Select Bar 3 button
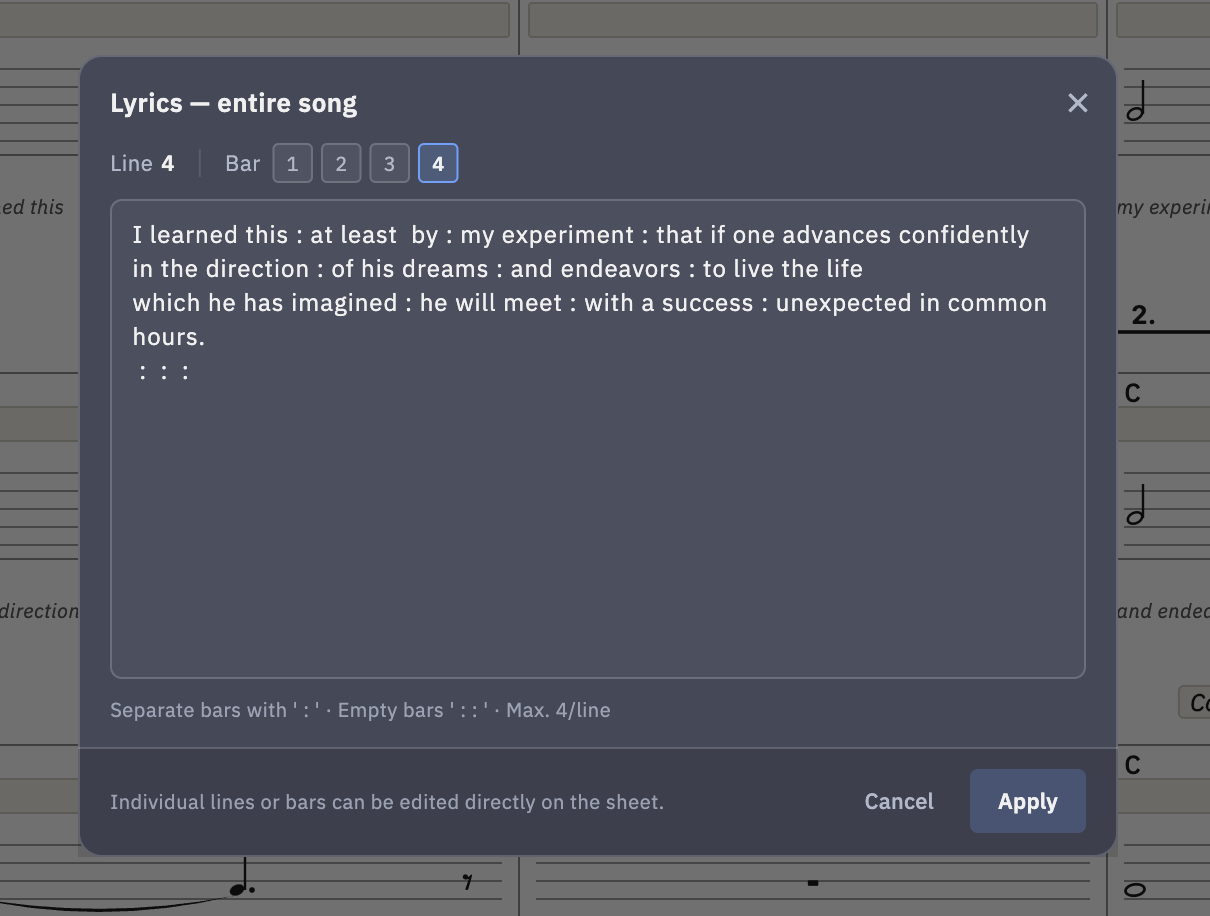1210x916 pixels. (x=389, y=164)
